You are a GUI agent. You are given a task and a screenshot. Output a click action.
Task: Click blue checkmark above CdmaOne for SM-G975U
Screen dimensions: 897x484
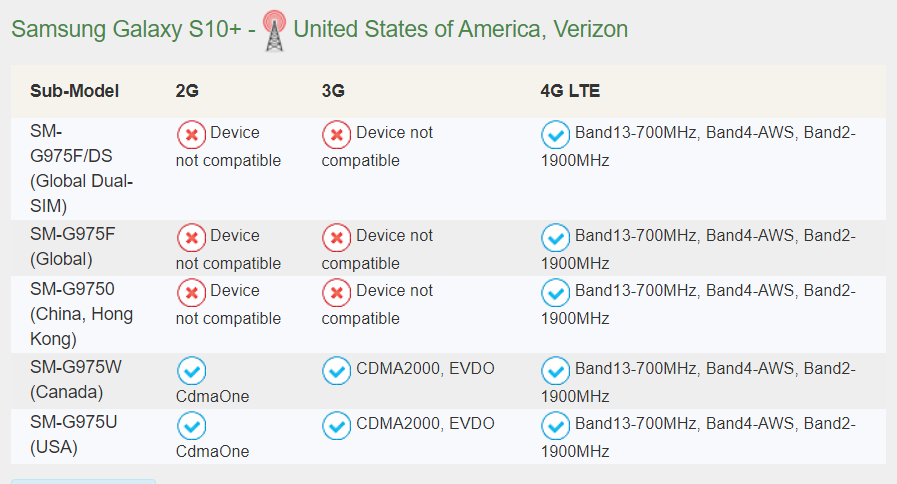tap(192, 426)
